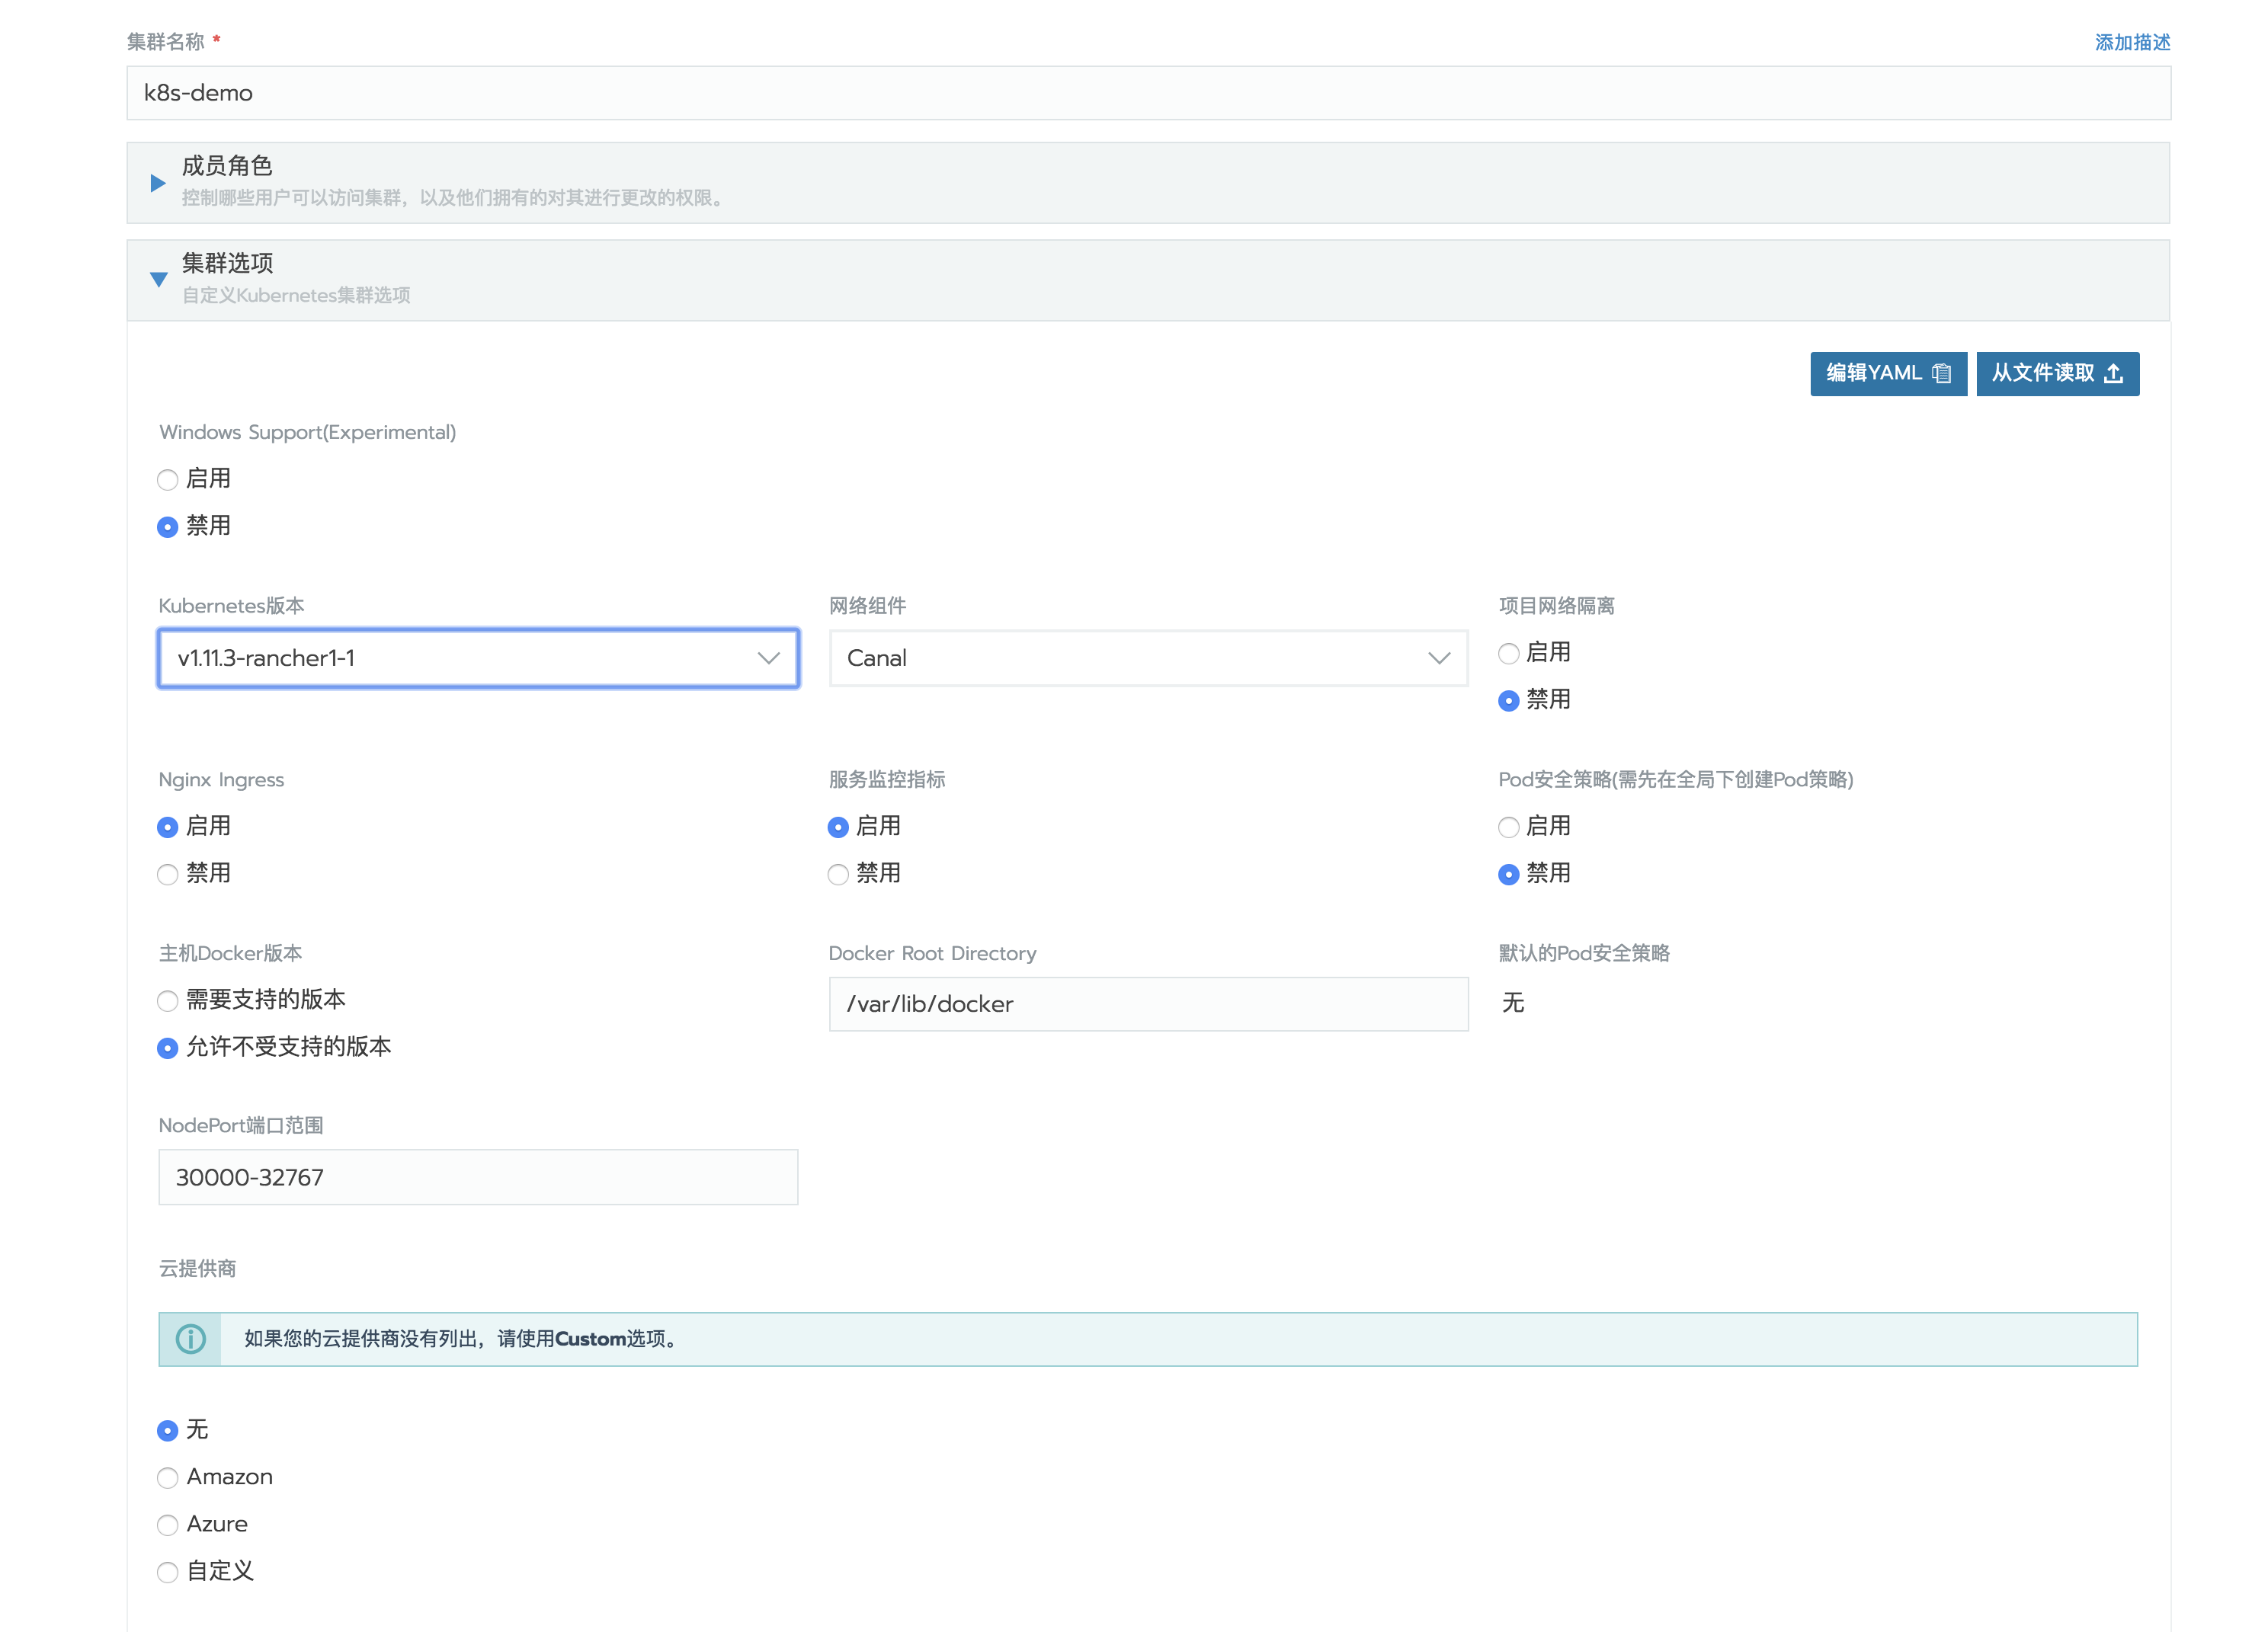
Task: Enable Pod security policy radio
Action: tap(1508, 827)
